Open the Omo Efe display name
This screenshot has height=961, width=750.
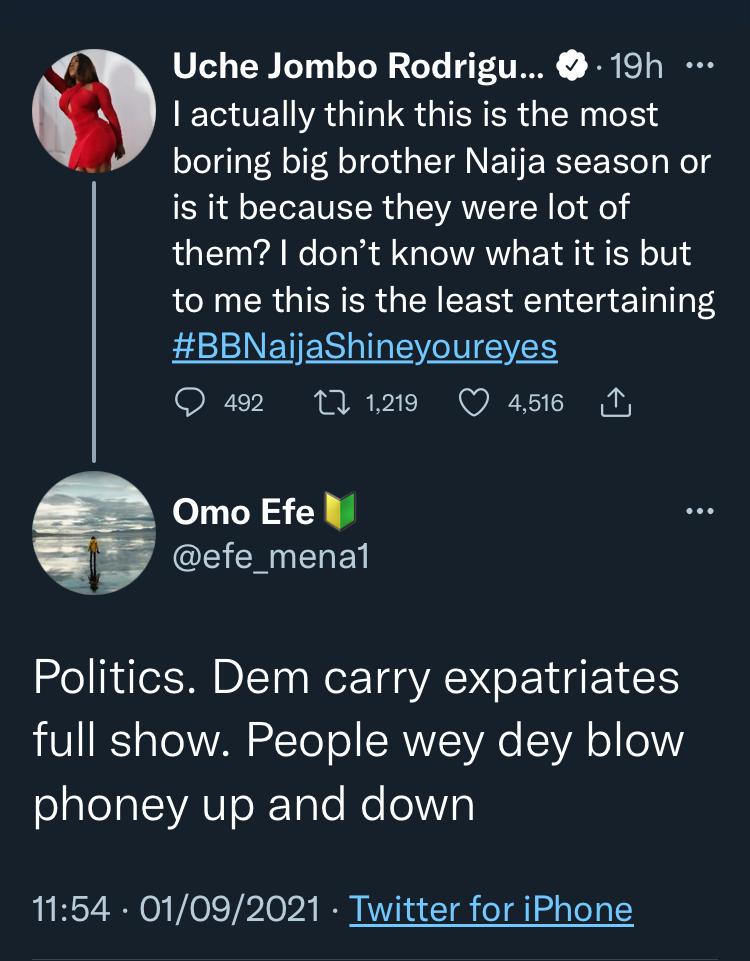pos(243,513)
